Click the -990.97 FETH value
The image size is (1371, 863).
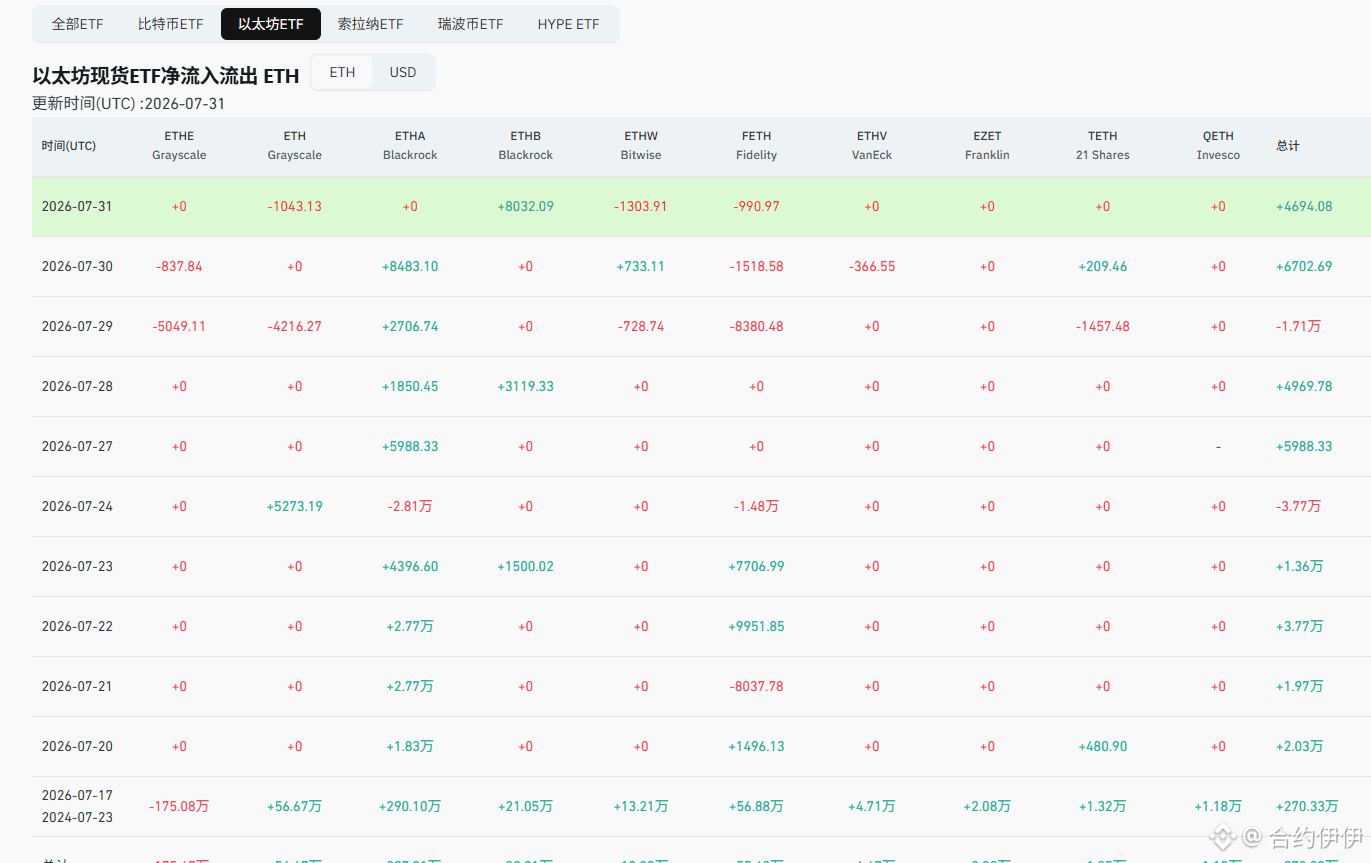pyautogui.click(x=756, y=207)
